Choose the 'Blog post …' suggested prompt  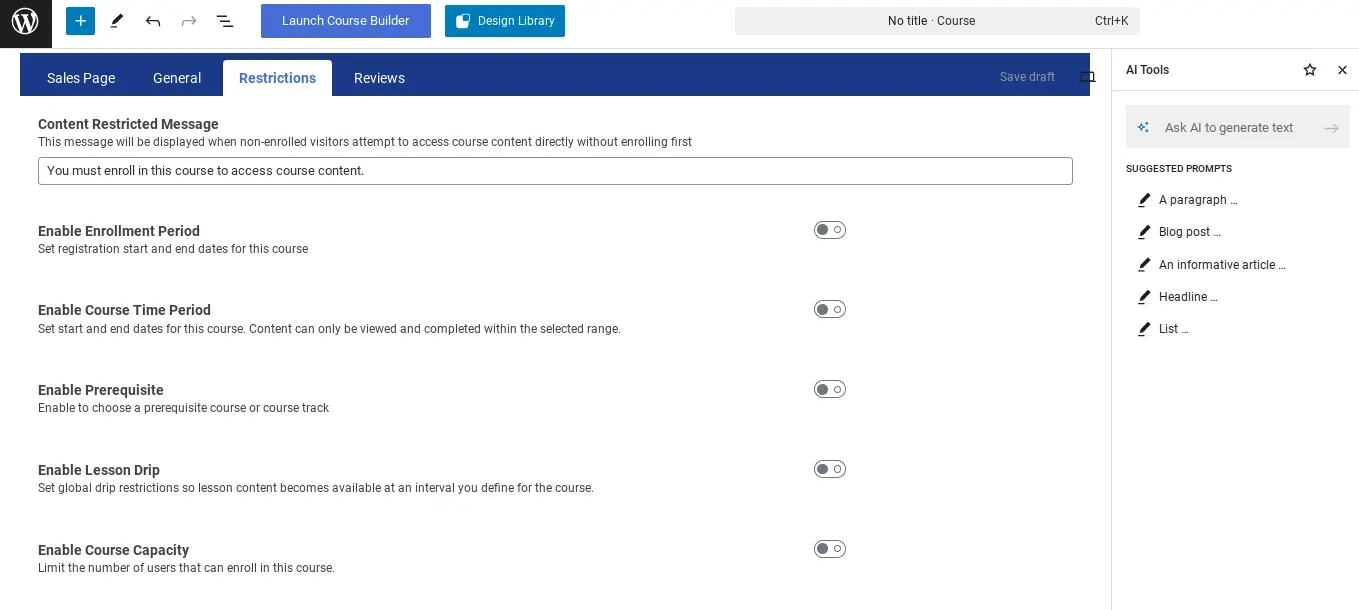(x=1180, y=232)
